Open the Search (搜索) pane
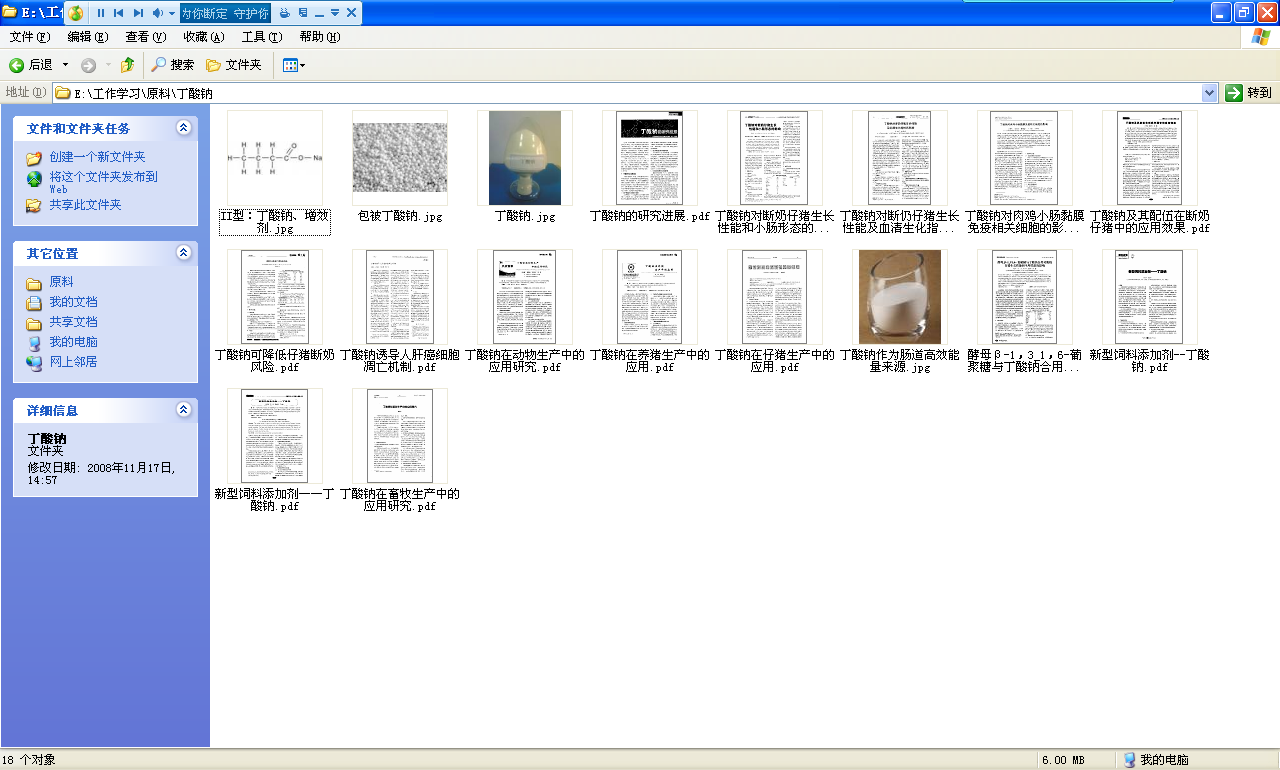 pos(172,65)
